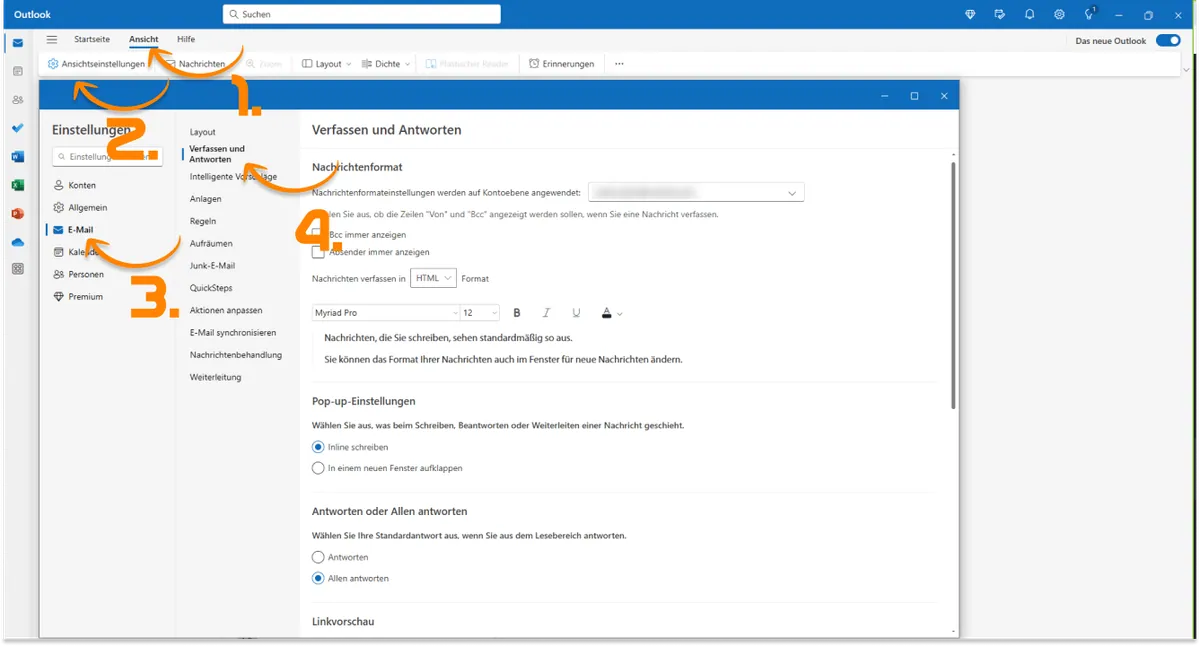
Task: Toggle italic formatting in message format
Action: point(546,313)
